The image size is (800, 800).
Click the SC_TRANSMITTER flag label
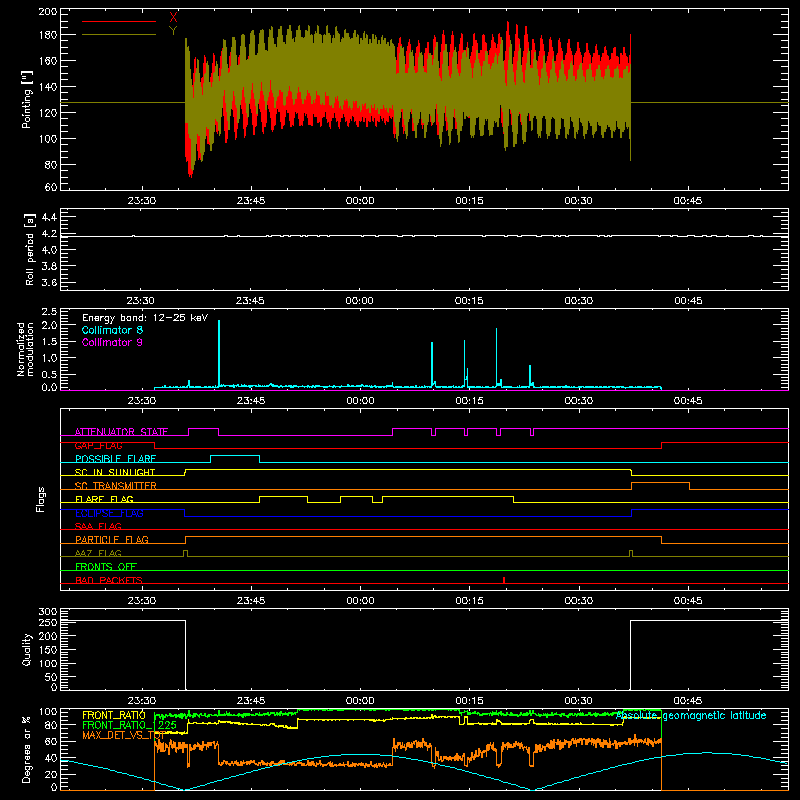point(115,485)
